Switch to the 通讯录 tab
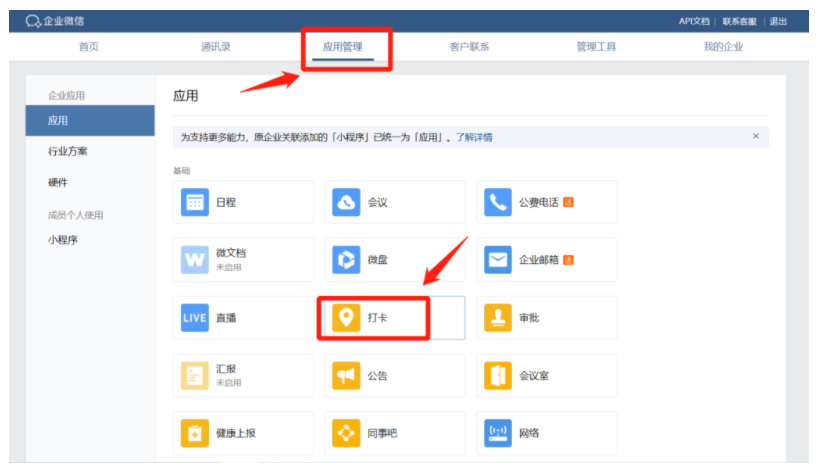 point(216,47)
